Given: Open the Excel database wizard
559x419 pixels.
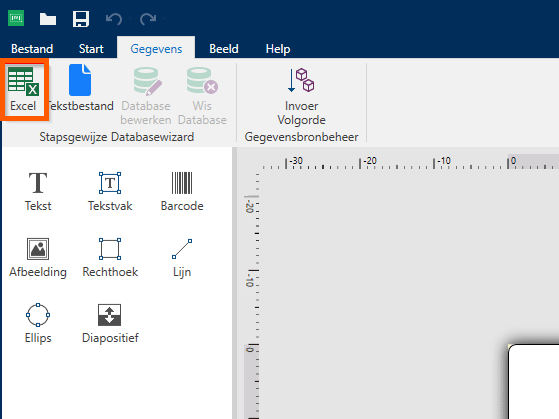Looking at the screenshot, I should coord(24,89).
